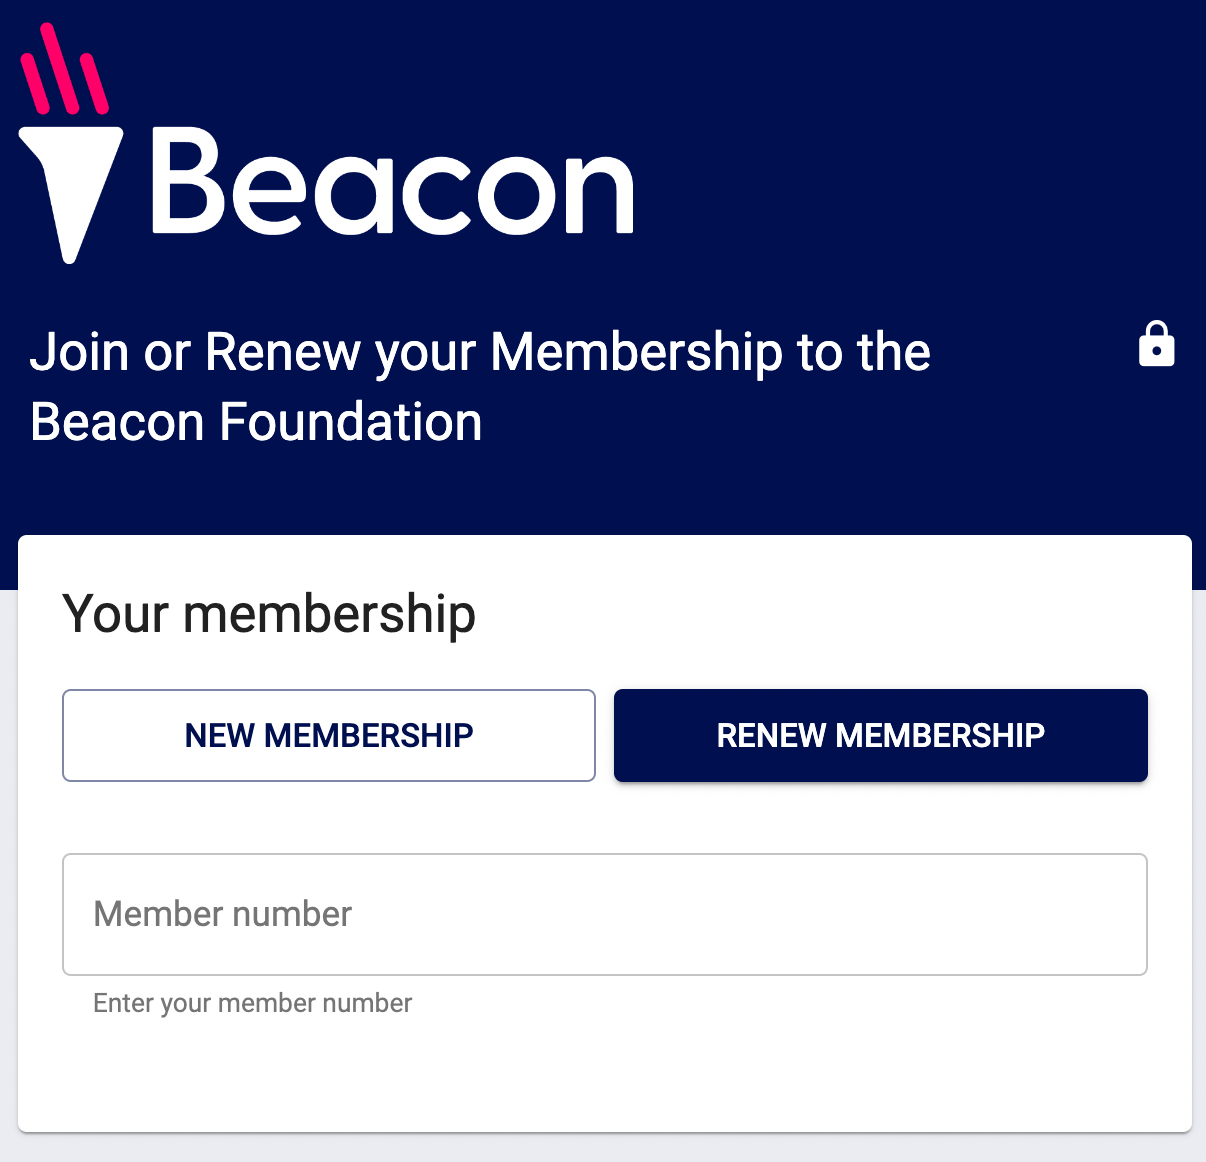1206x1162 pixels.
Task: Click the white cone of torch logo
Action: point(70,190)
